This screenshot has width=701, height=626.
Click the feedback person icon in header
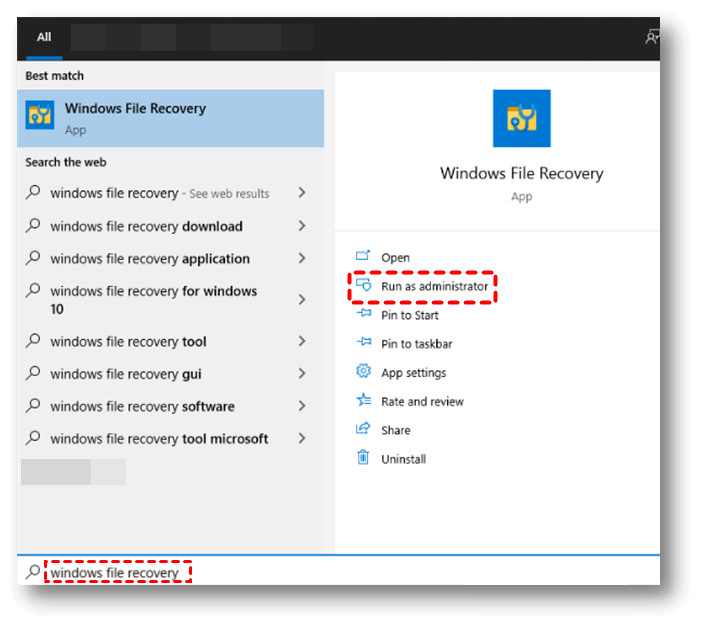click(652, 37)
